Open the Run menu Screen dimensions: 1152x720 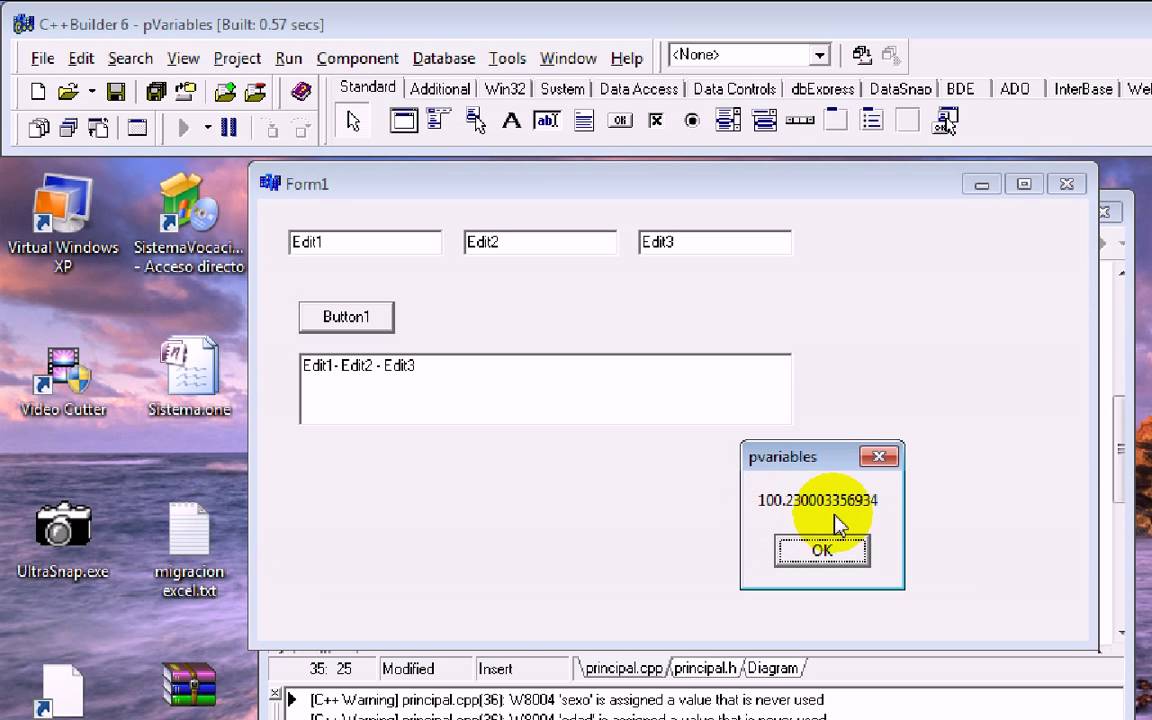coord(289,58)
